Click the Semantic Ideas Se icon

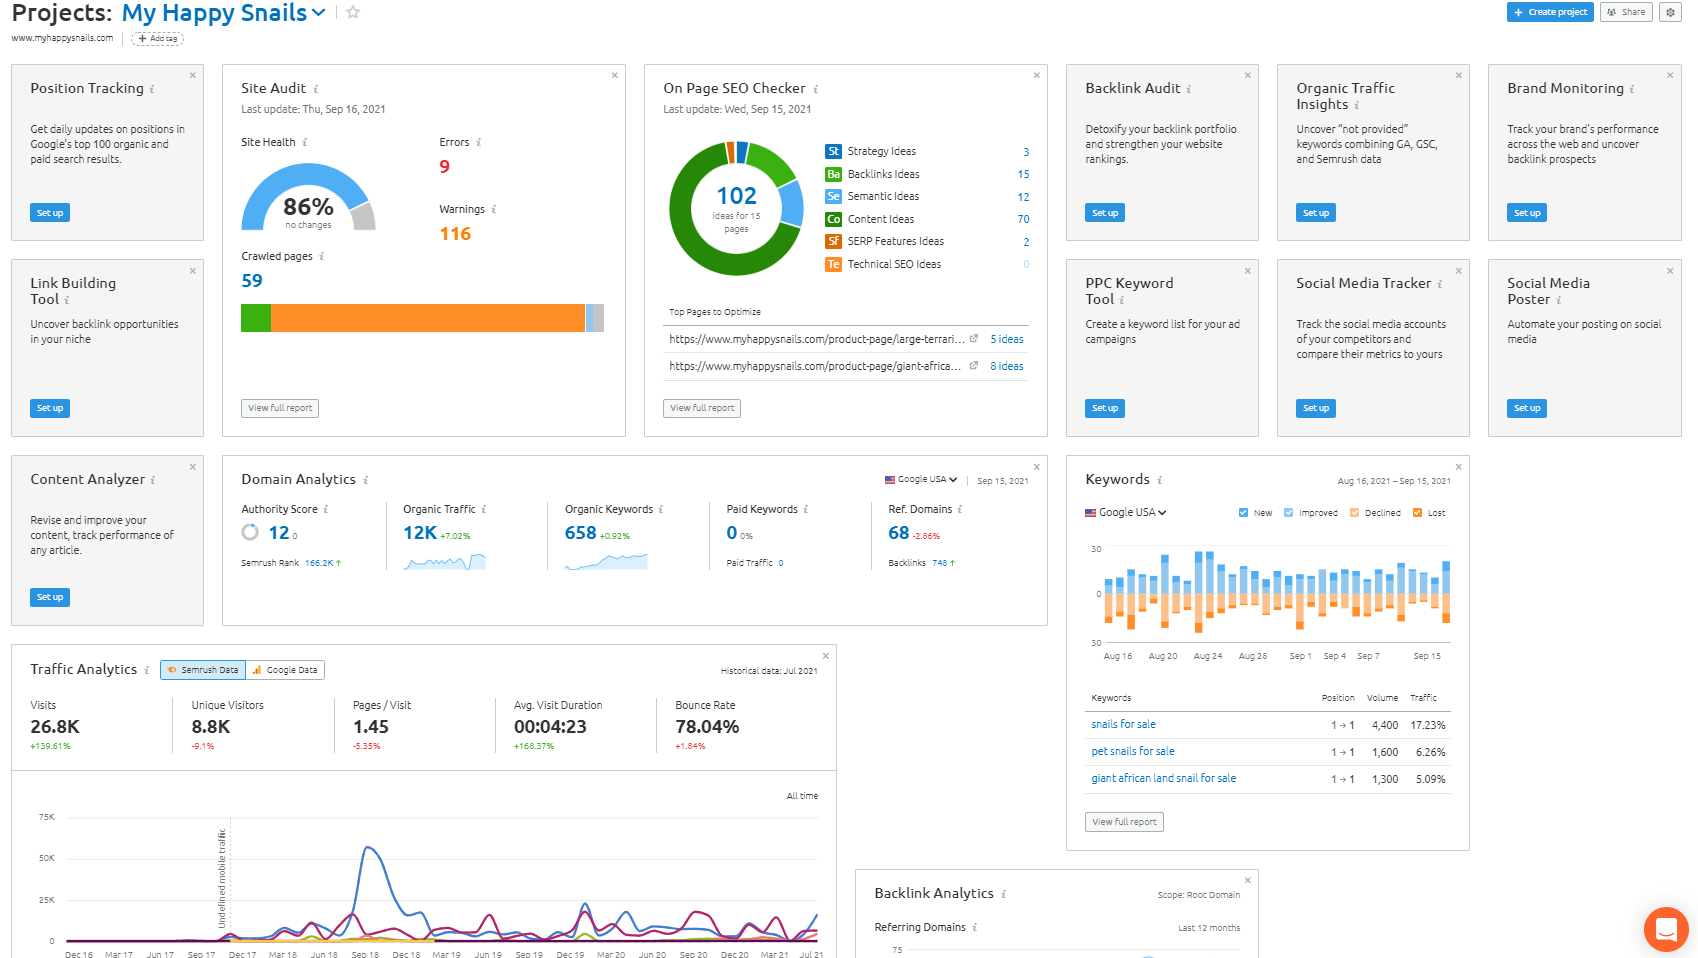(x=833, y=196)
